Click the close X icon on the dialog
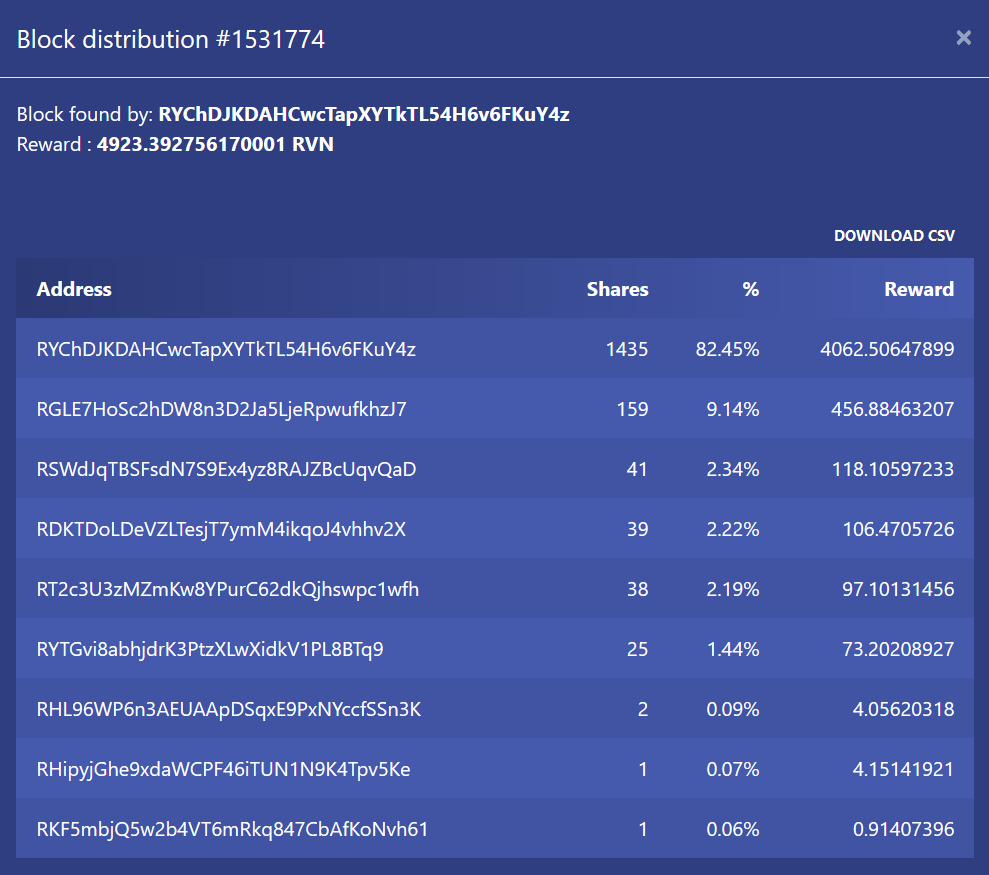The height and width of the screenshot is (875, 989). 963,38
